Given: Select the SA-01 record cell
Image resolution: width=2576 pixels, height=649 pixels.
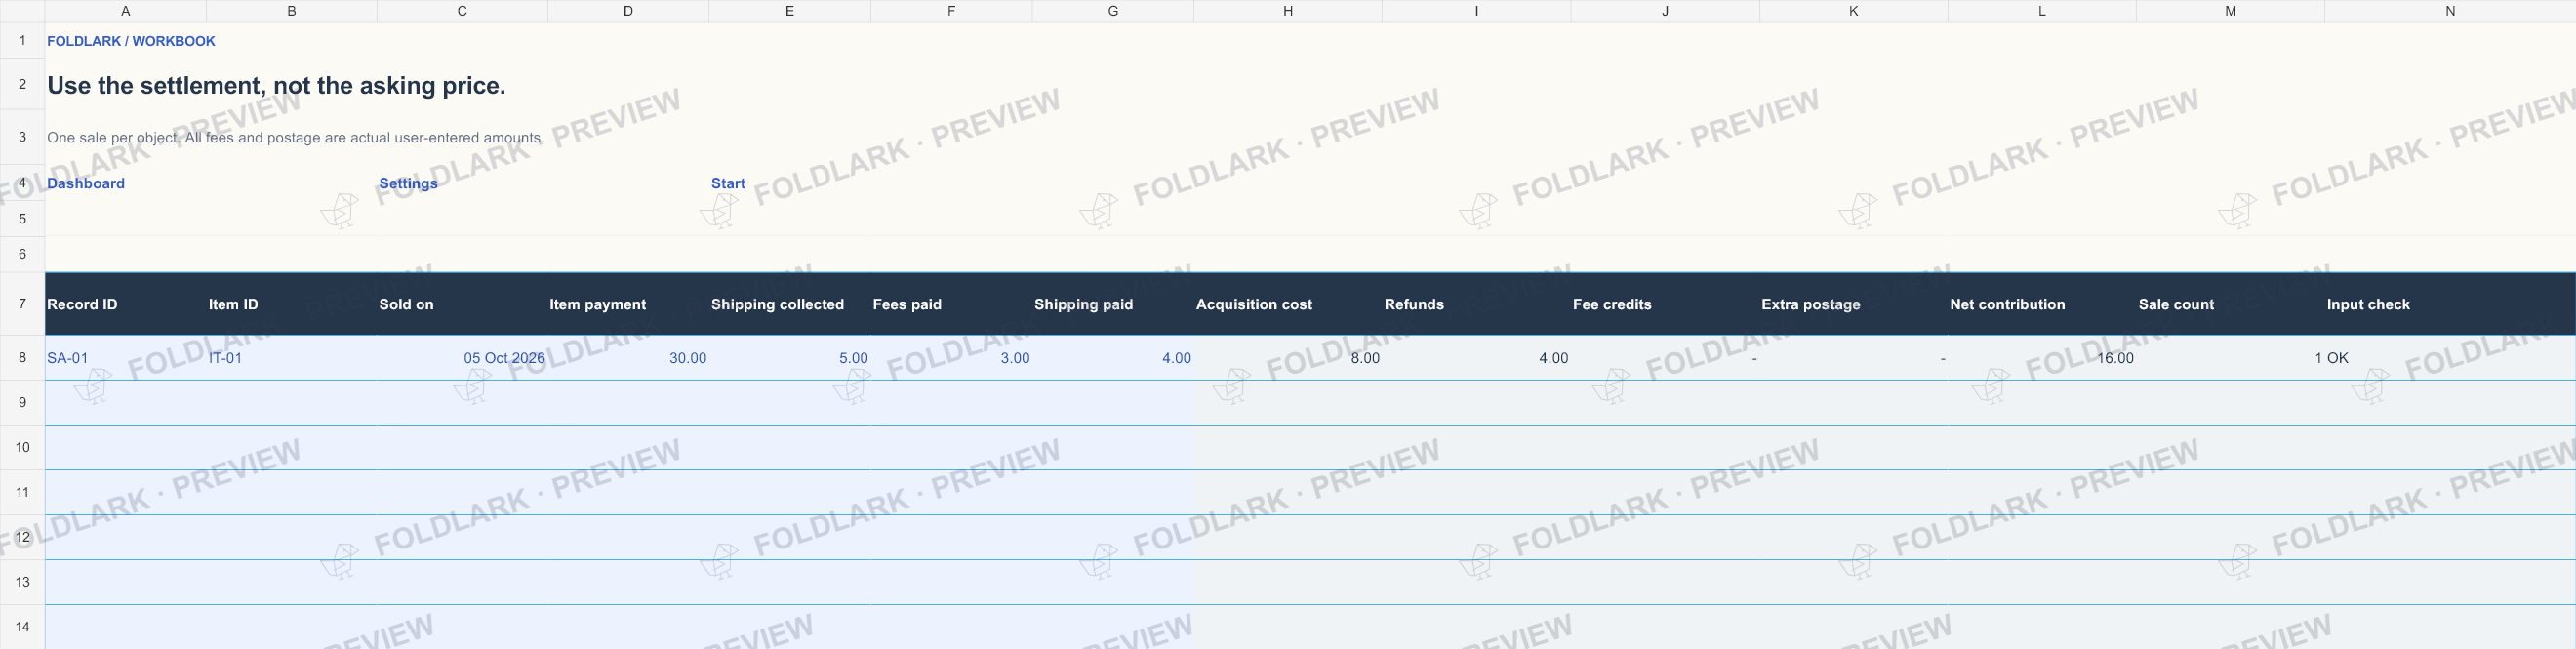Looking at the screenshot, I should [126, 358].
